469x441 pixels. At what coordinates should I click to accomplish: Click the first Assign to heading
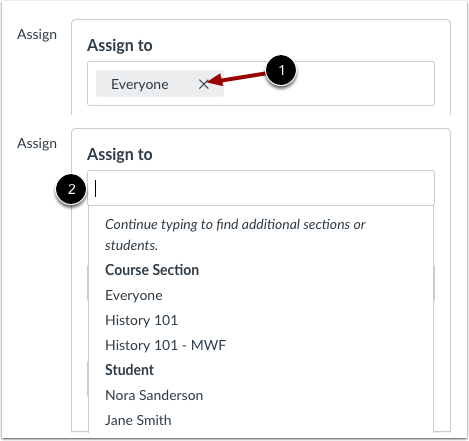point(120,45)
